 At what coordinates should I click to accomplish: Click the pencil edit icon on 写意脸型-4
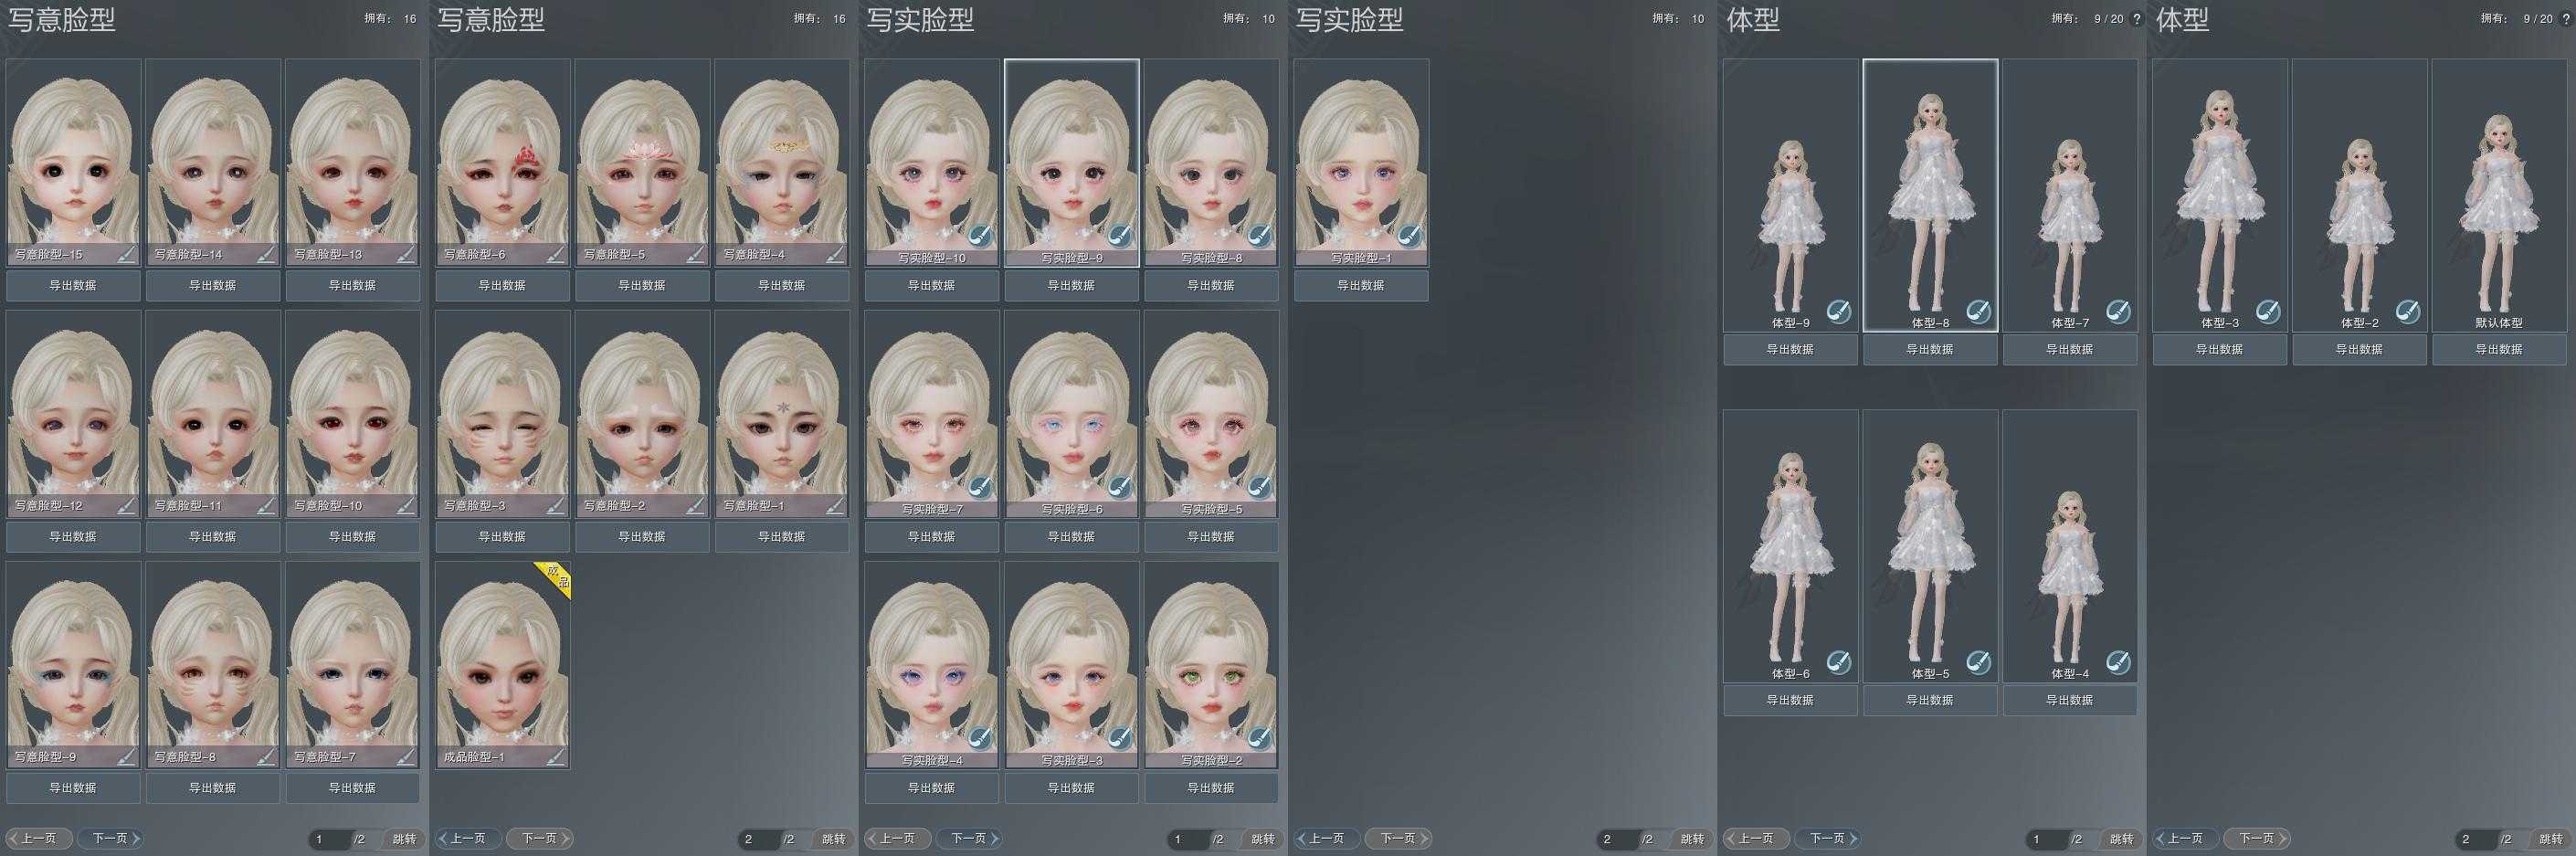coord(835,255)
